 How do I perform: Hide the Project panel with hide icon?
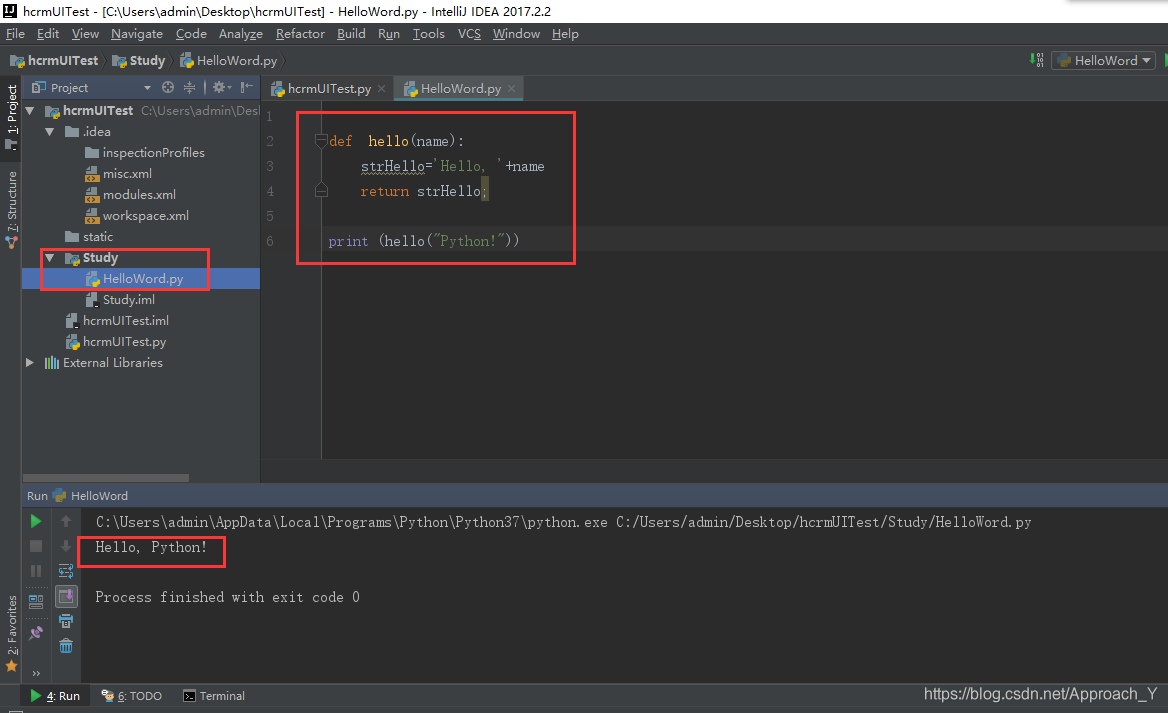click(x=247, y=87)
